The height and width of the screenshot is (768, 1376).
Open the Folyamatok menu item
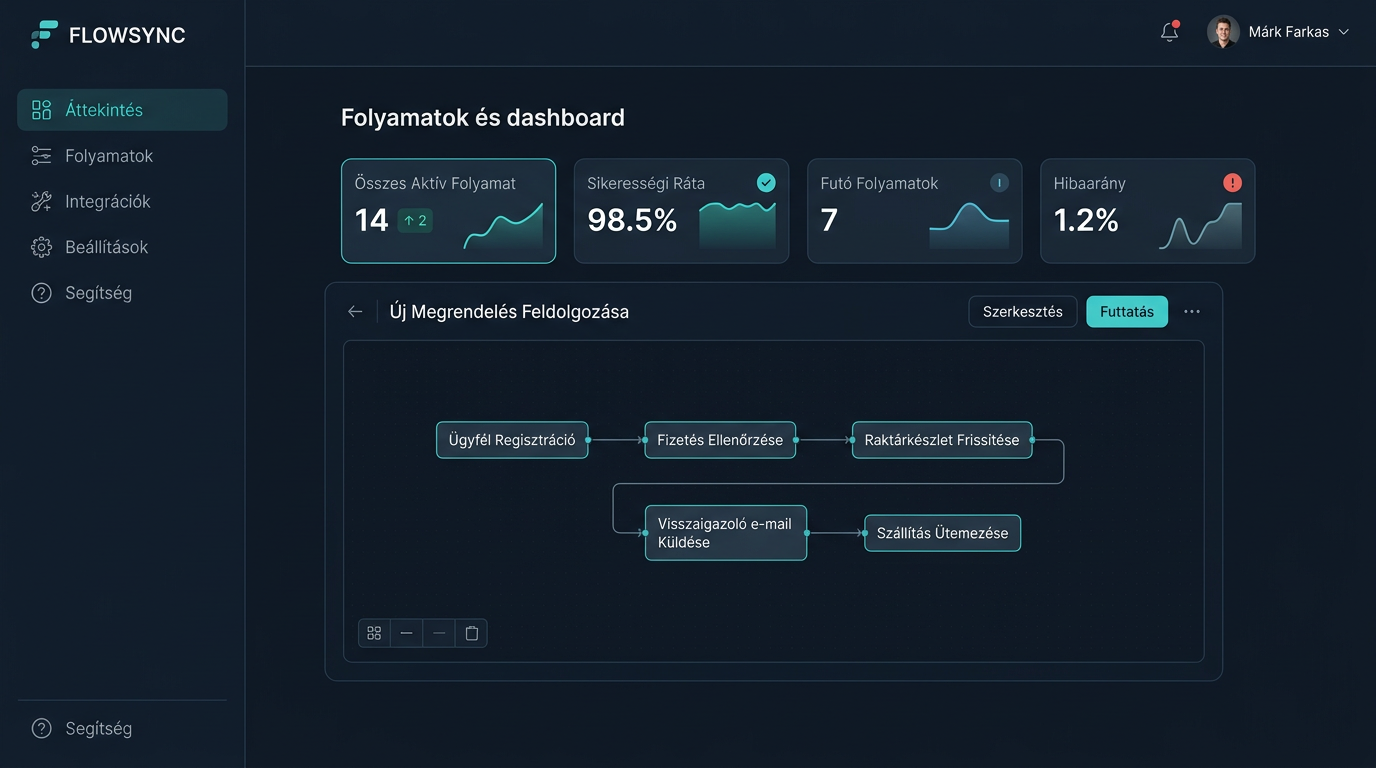(122, 156)
